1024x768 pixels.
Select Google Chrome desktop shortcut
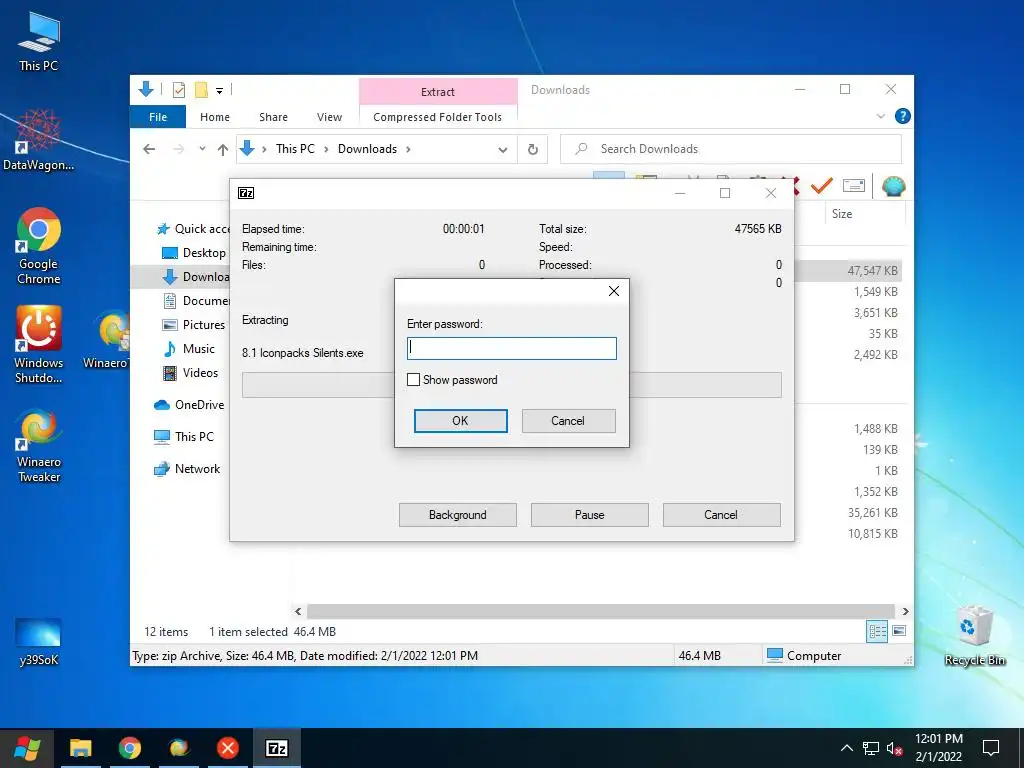(39, 247)
